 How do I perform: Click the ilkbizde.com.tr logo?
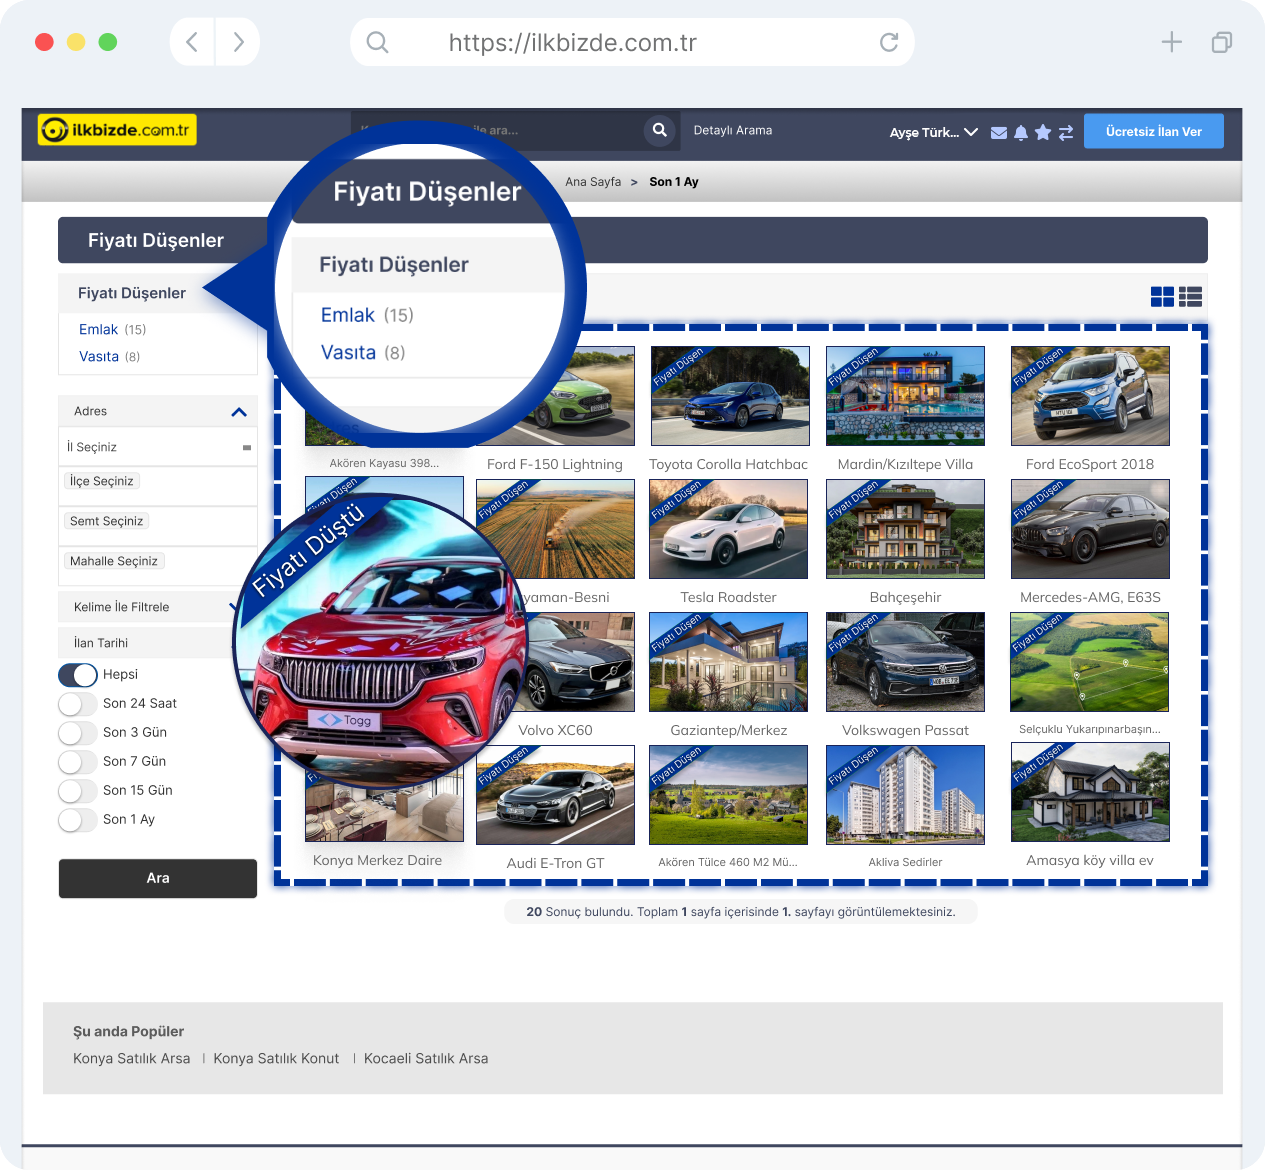[x=117, y=130]
